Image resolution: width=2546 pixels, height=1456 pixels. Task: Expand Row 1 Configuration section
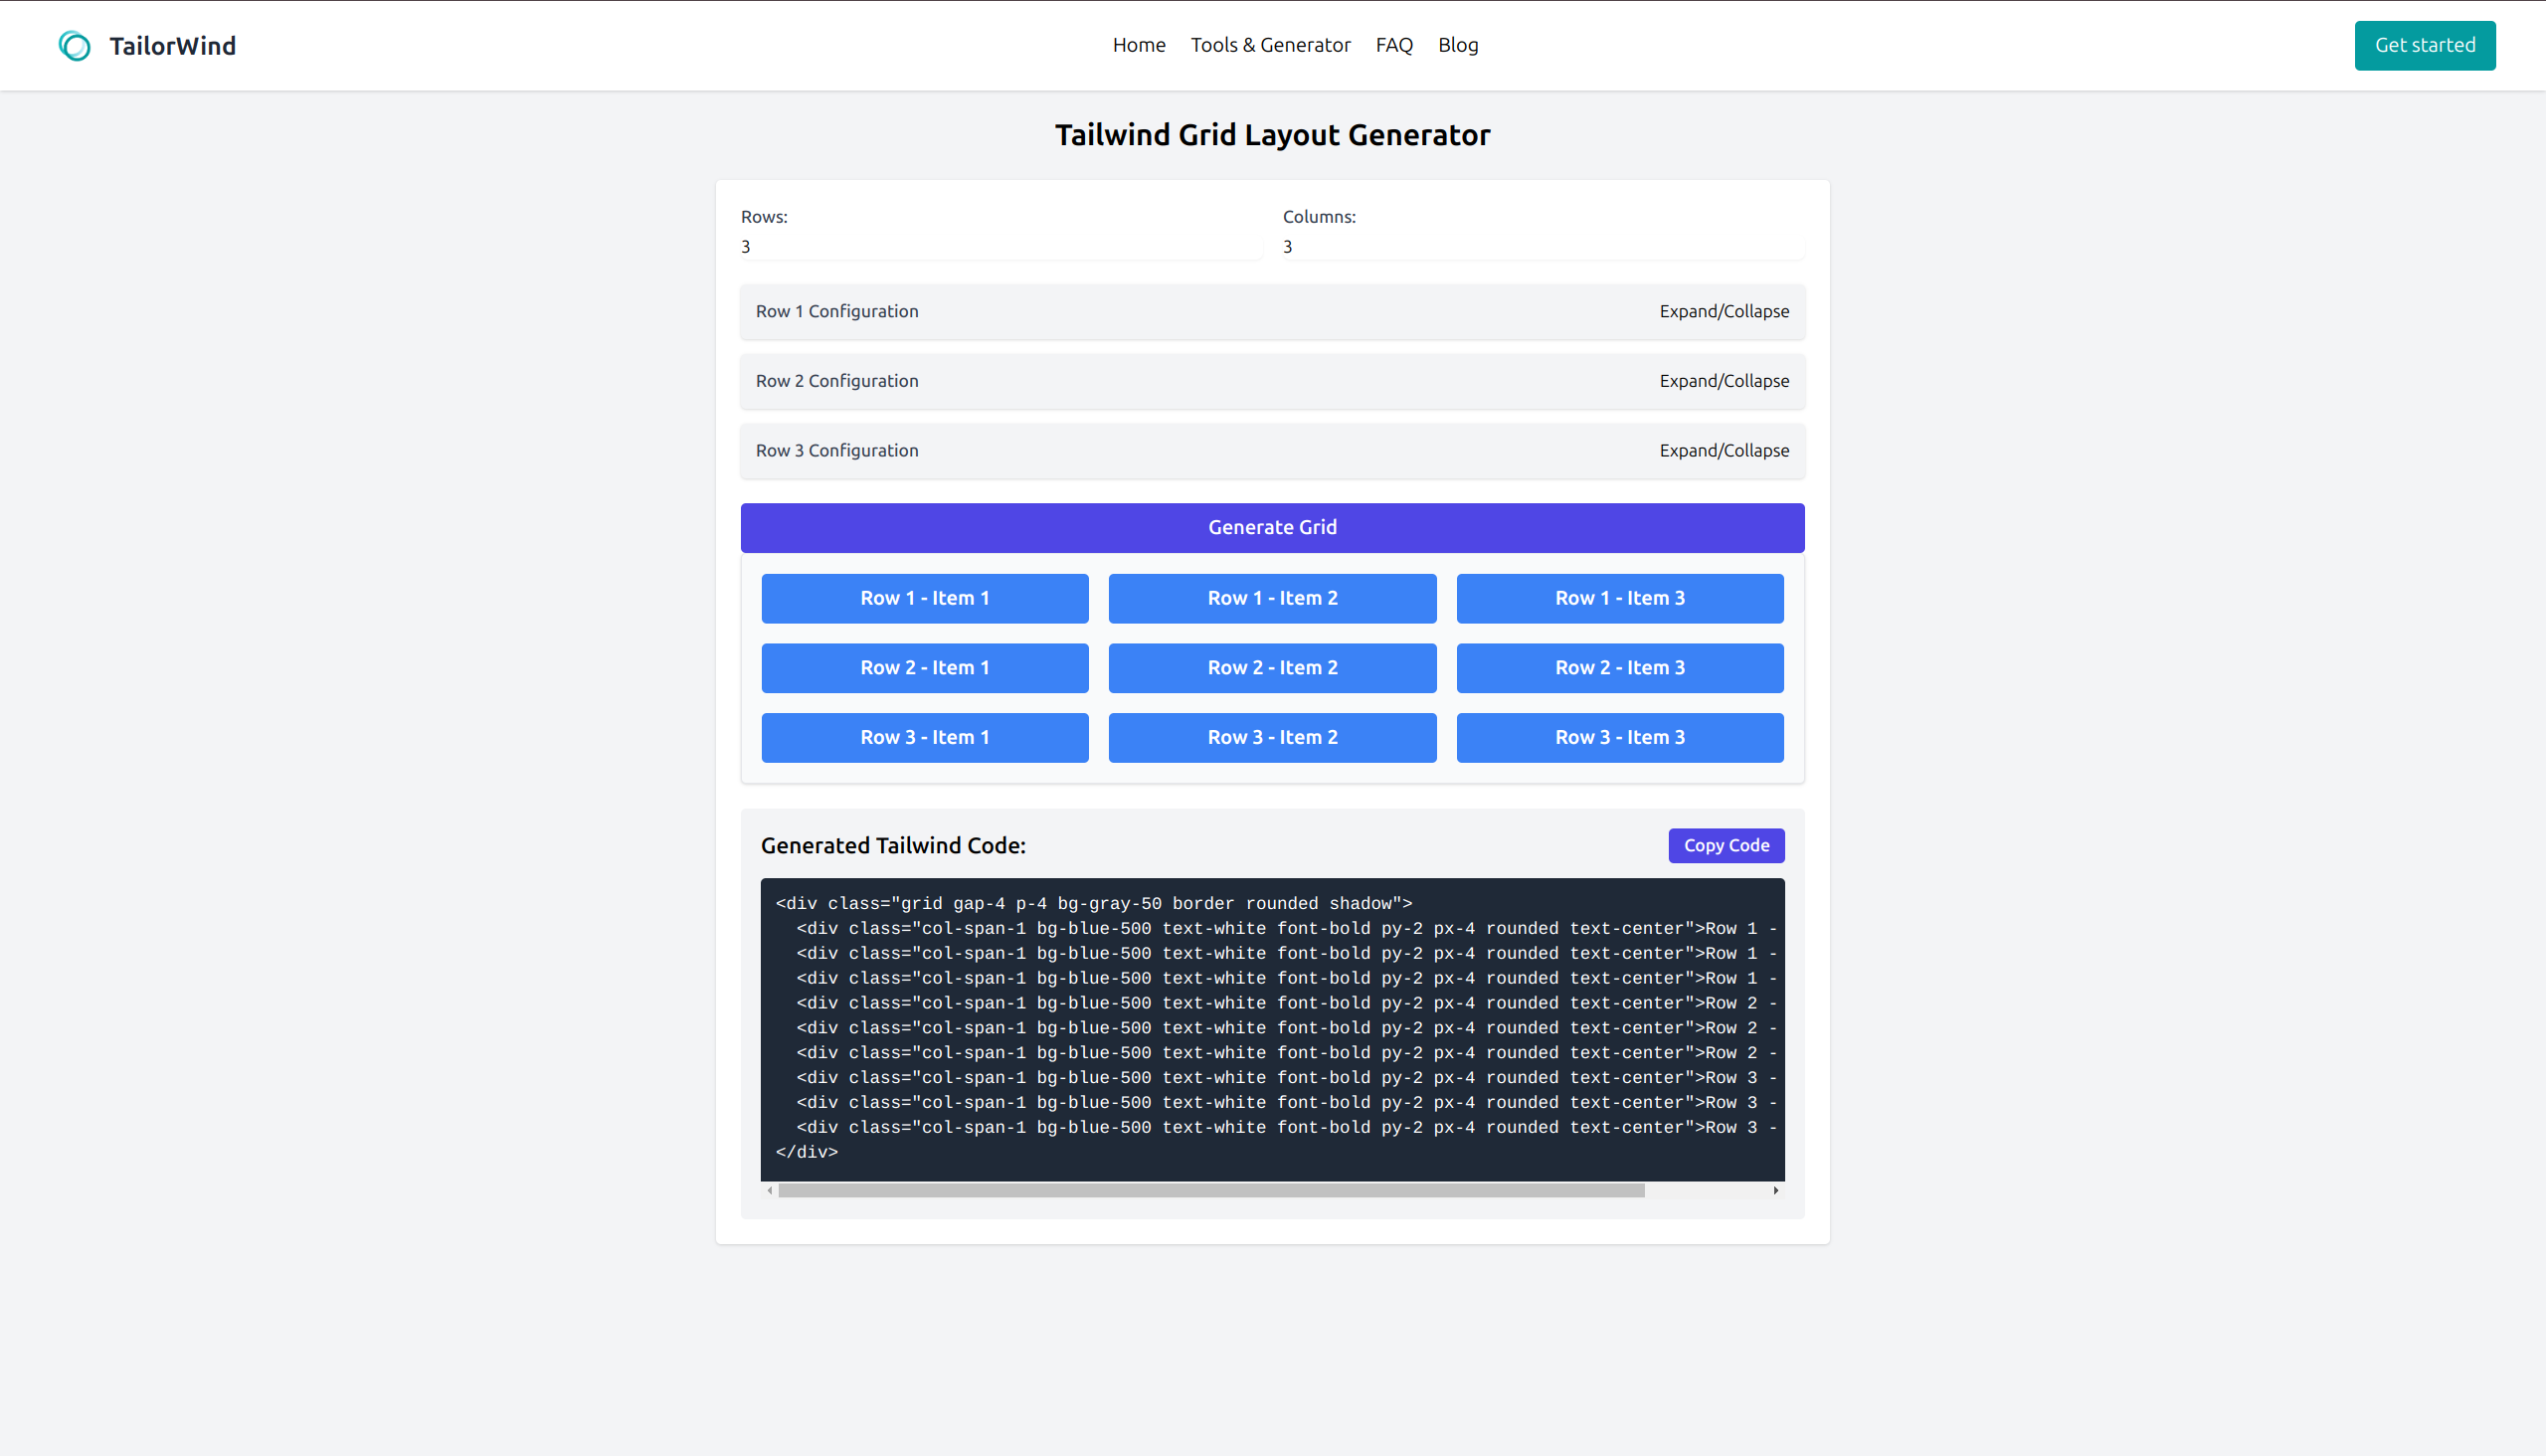coord(1725,311)
